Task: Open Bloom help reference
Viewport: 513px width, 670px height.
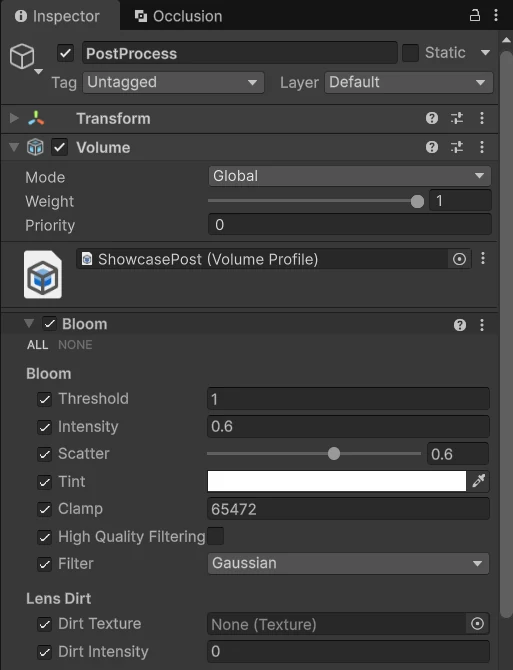Action: (460, 325)
